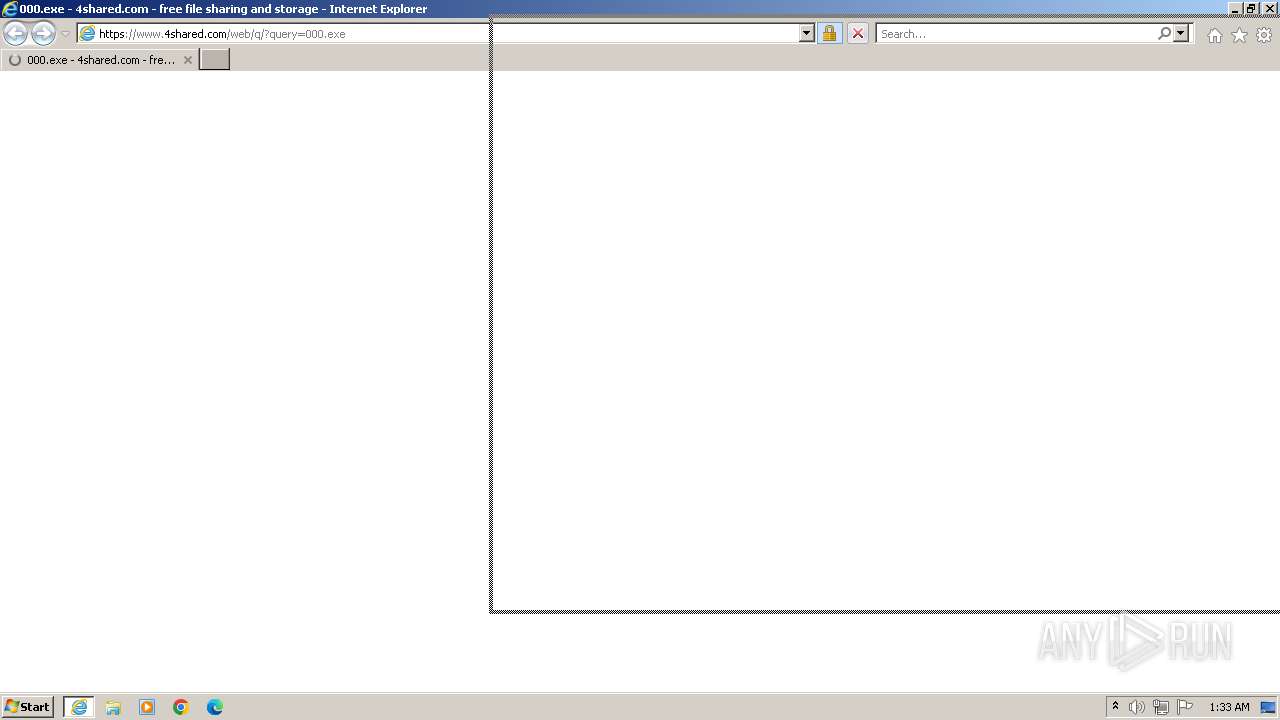Image resolution: width=1280 pixels, height=720 pixels.
Task: Click the Internet Explorer title bar logo
Action: [x=10, y=9]
